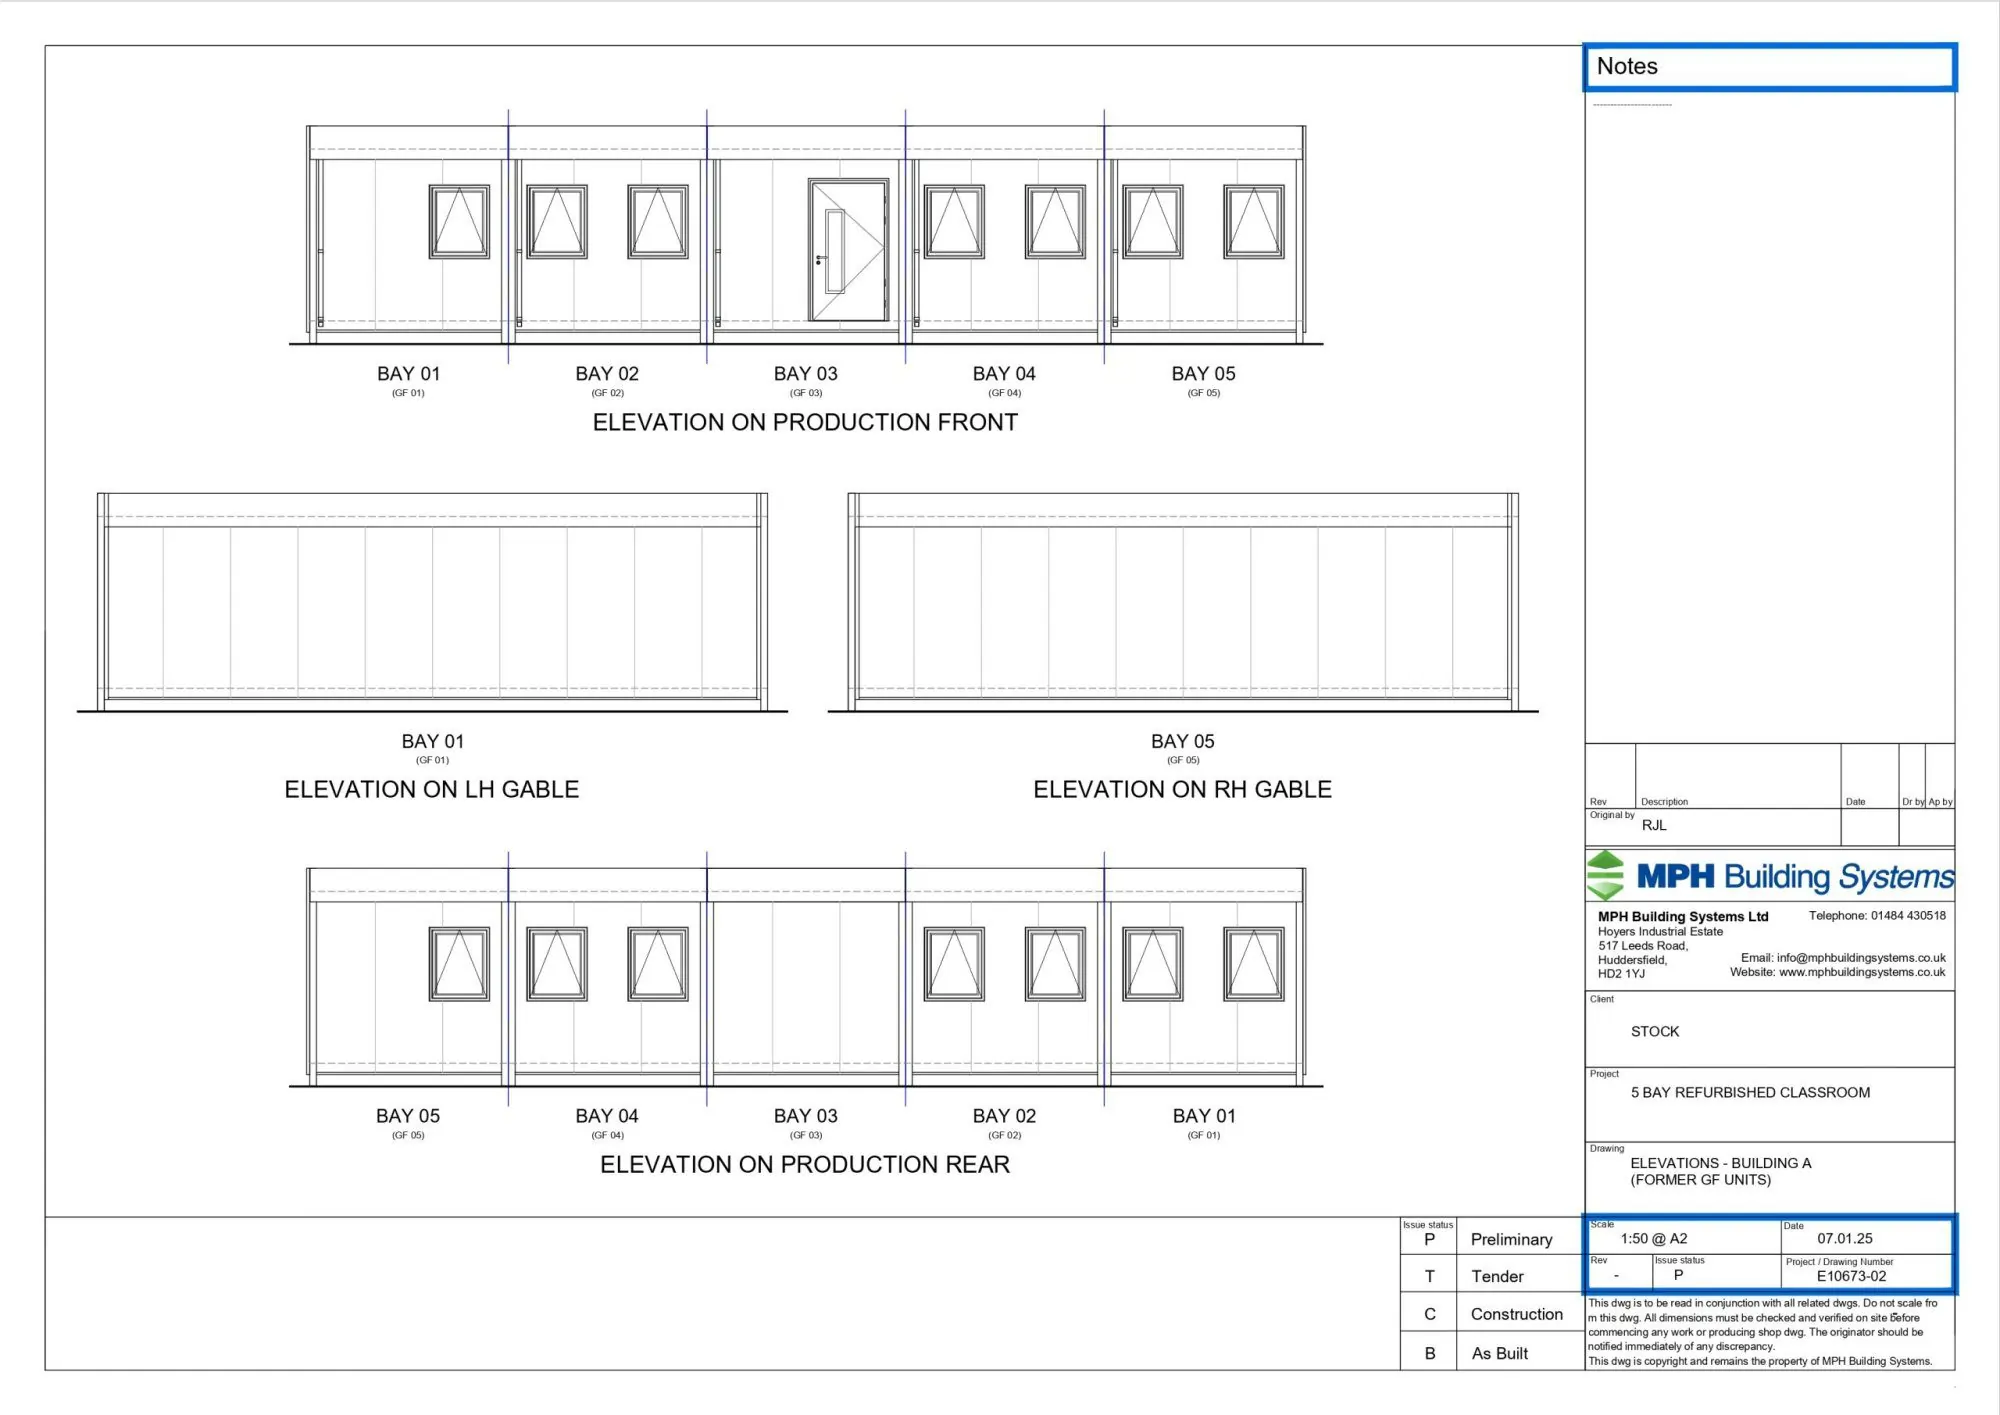The image size is (2000, 1415).
Task: Select the copyright sentence mentioning MPH Building Systems
Action: pyautogui.click(x=1760, y=1361)
